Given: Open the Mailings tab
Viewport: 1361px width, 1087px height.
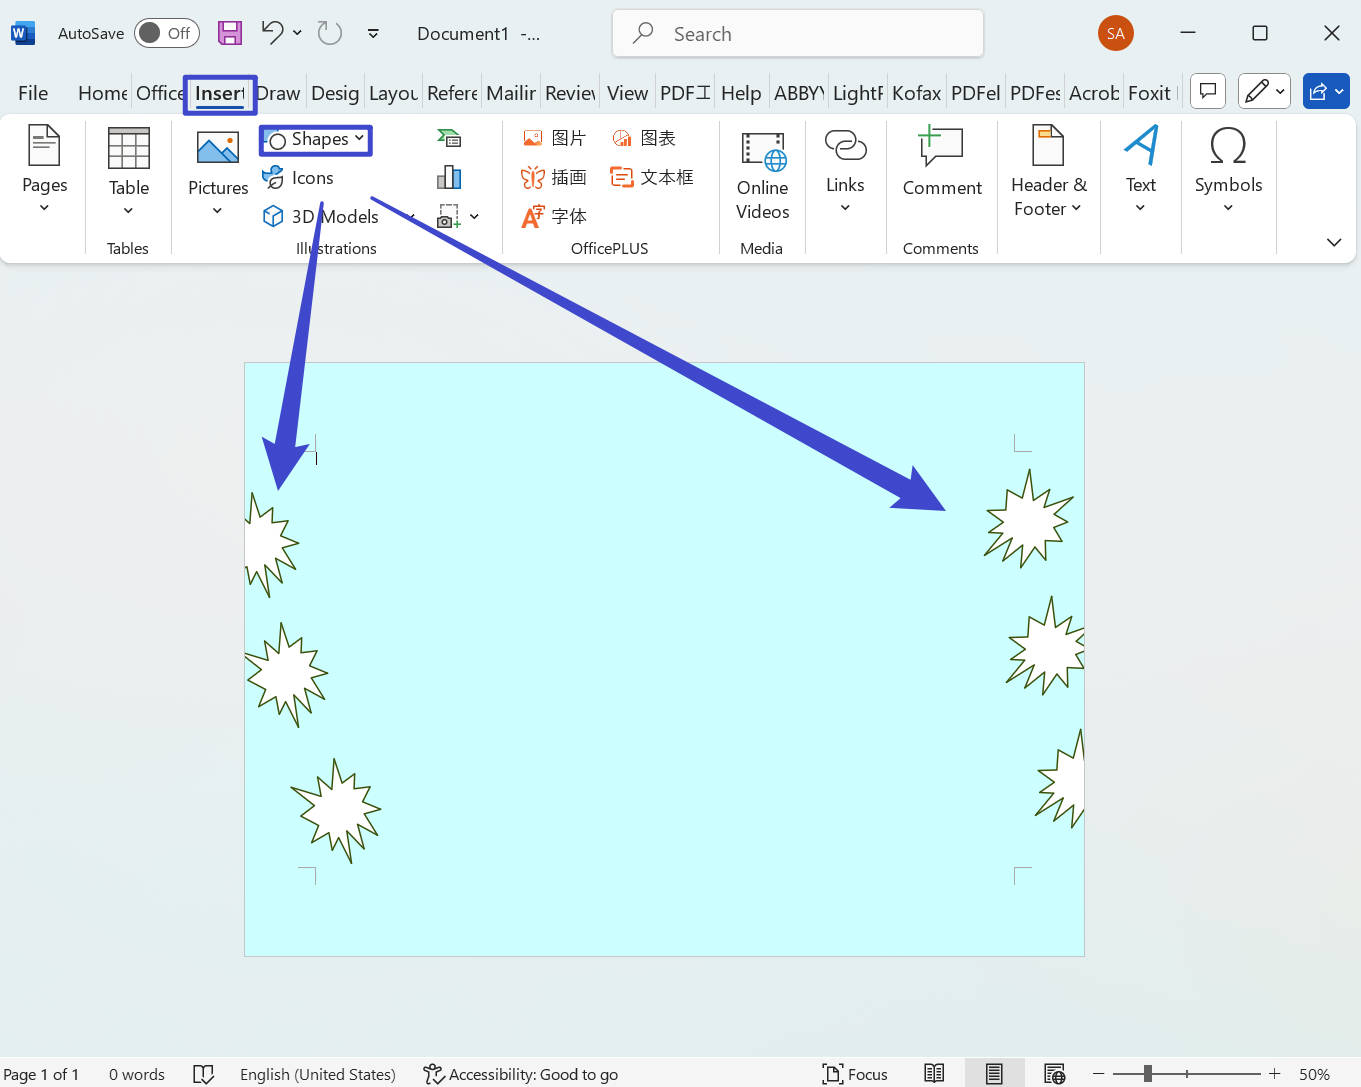Looking at the screenshot, I should 511,93.
